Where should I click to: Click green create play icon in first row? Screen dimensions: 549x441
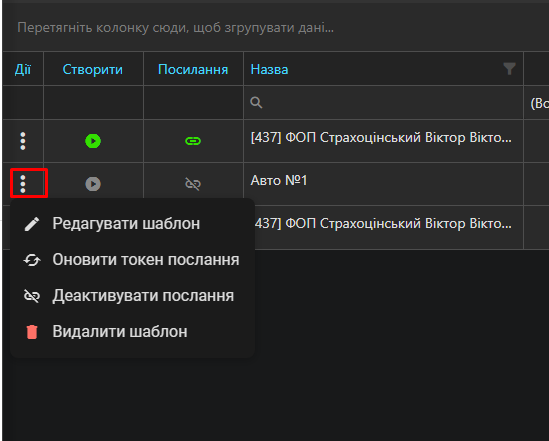93,141
